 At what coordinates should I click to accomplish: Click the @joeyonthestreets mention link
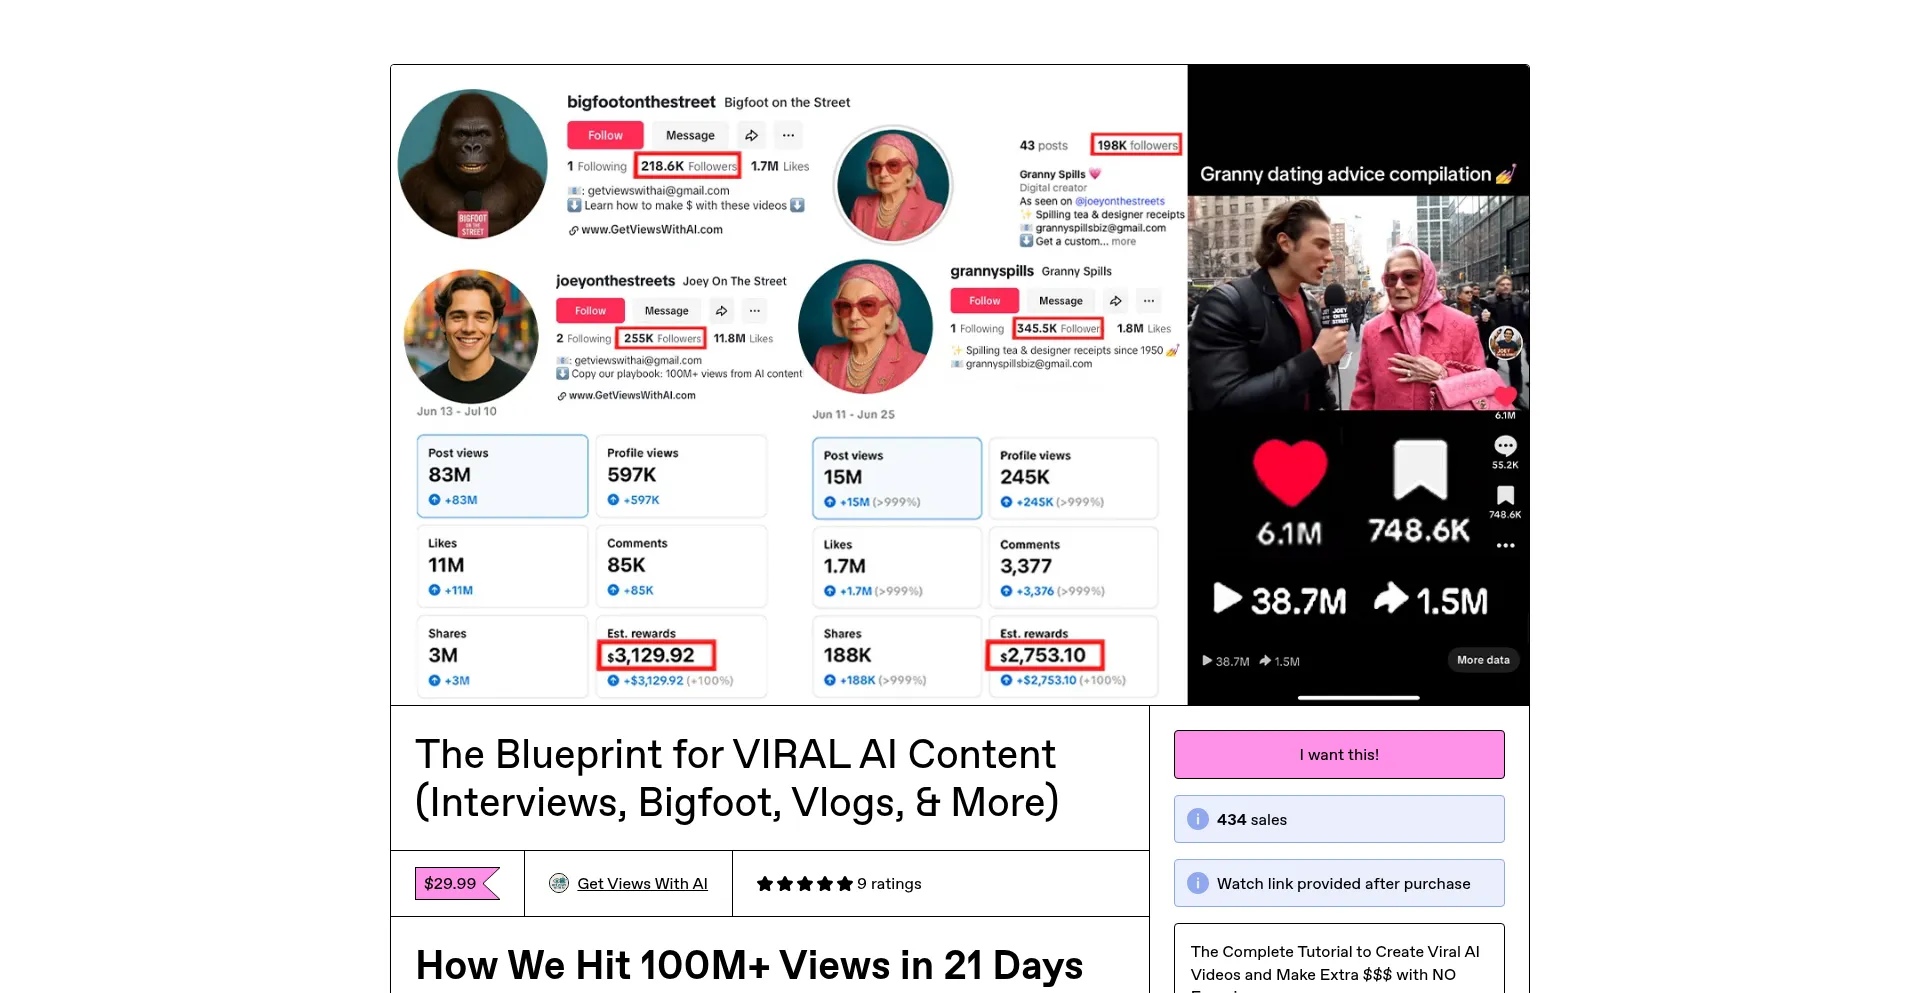[1120, 201]
